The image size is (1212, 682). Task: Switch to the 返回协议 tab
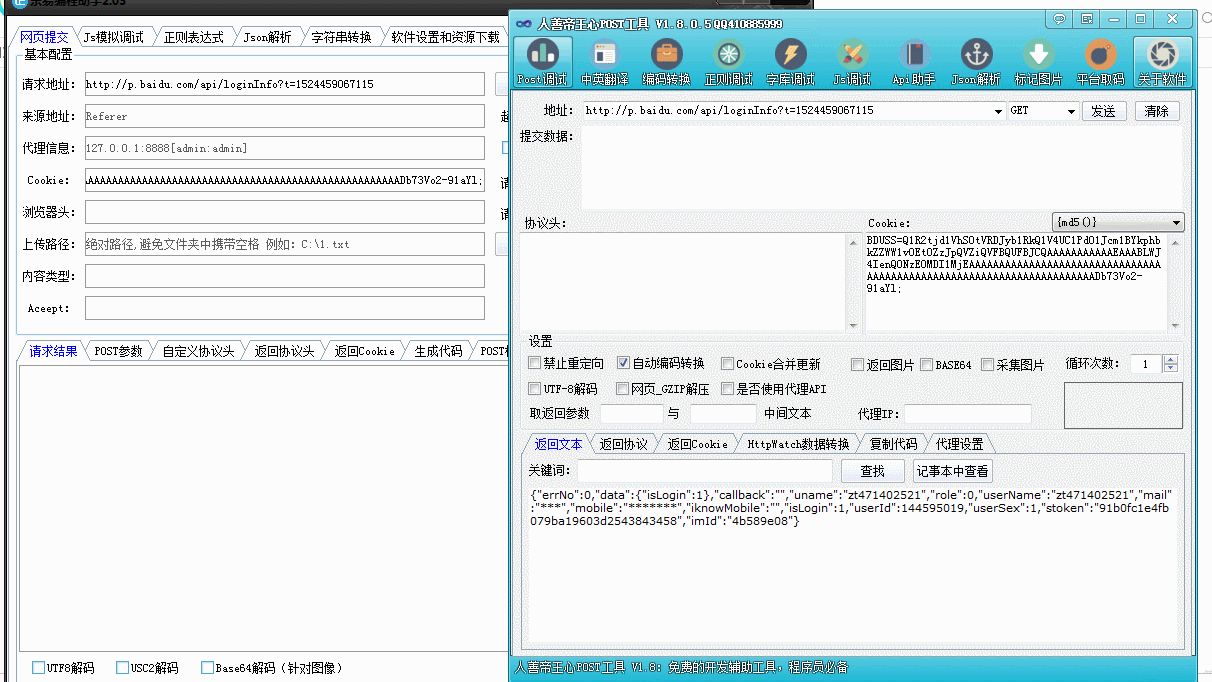coord(624,444)
